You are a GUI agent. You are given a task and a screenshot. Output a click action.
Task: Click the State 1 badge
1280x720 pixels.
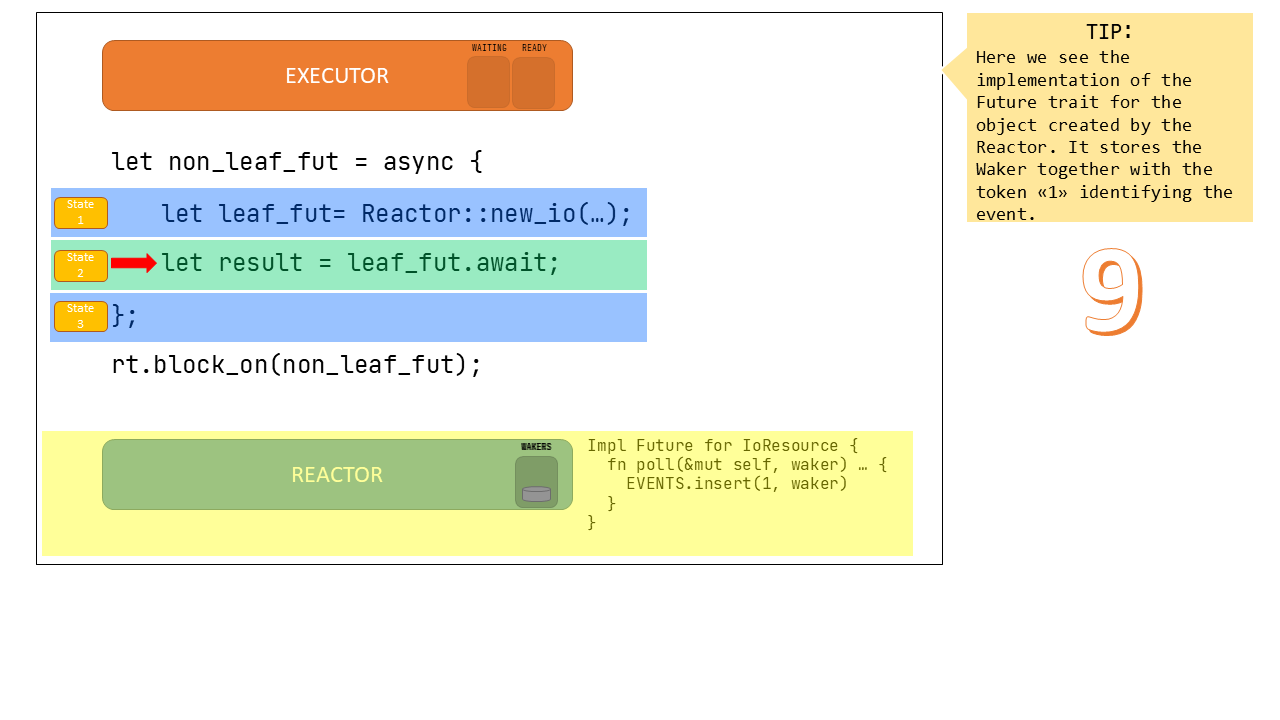point(81,212)
